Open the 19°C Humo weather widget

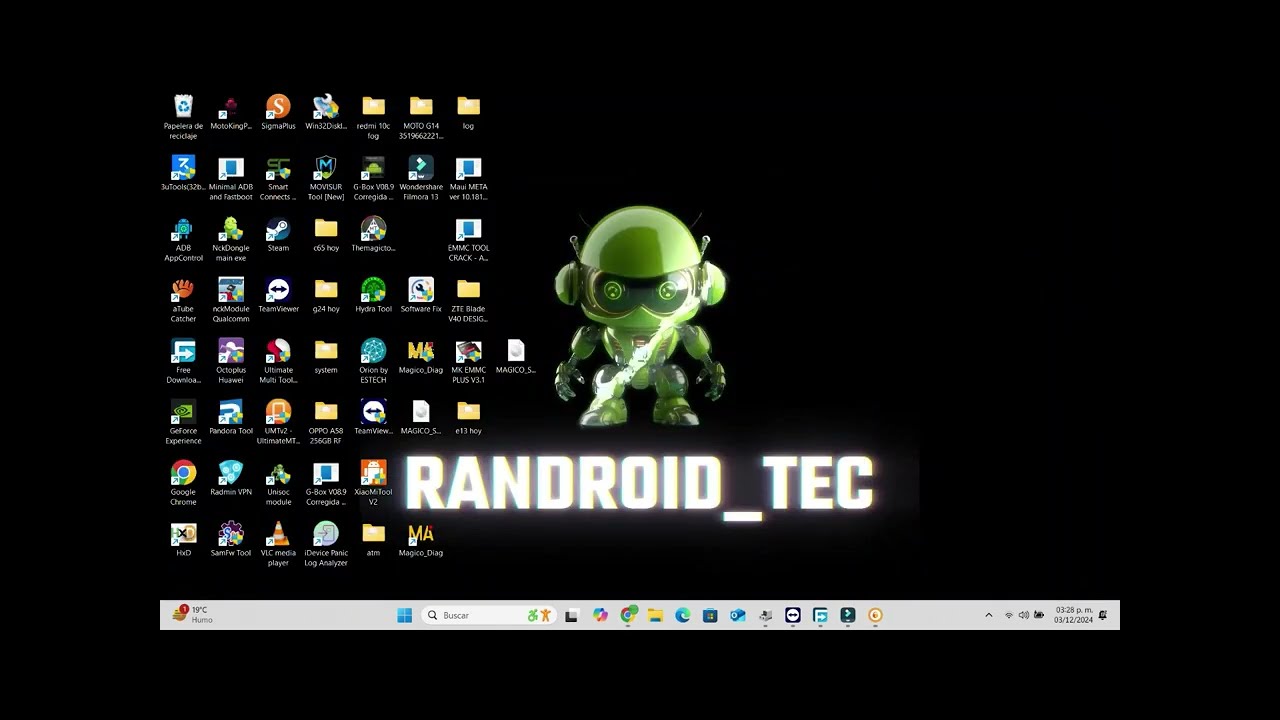[191, 615]
